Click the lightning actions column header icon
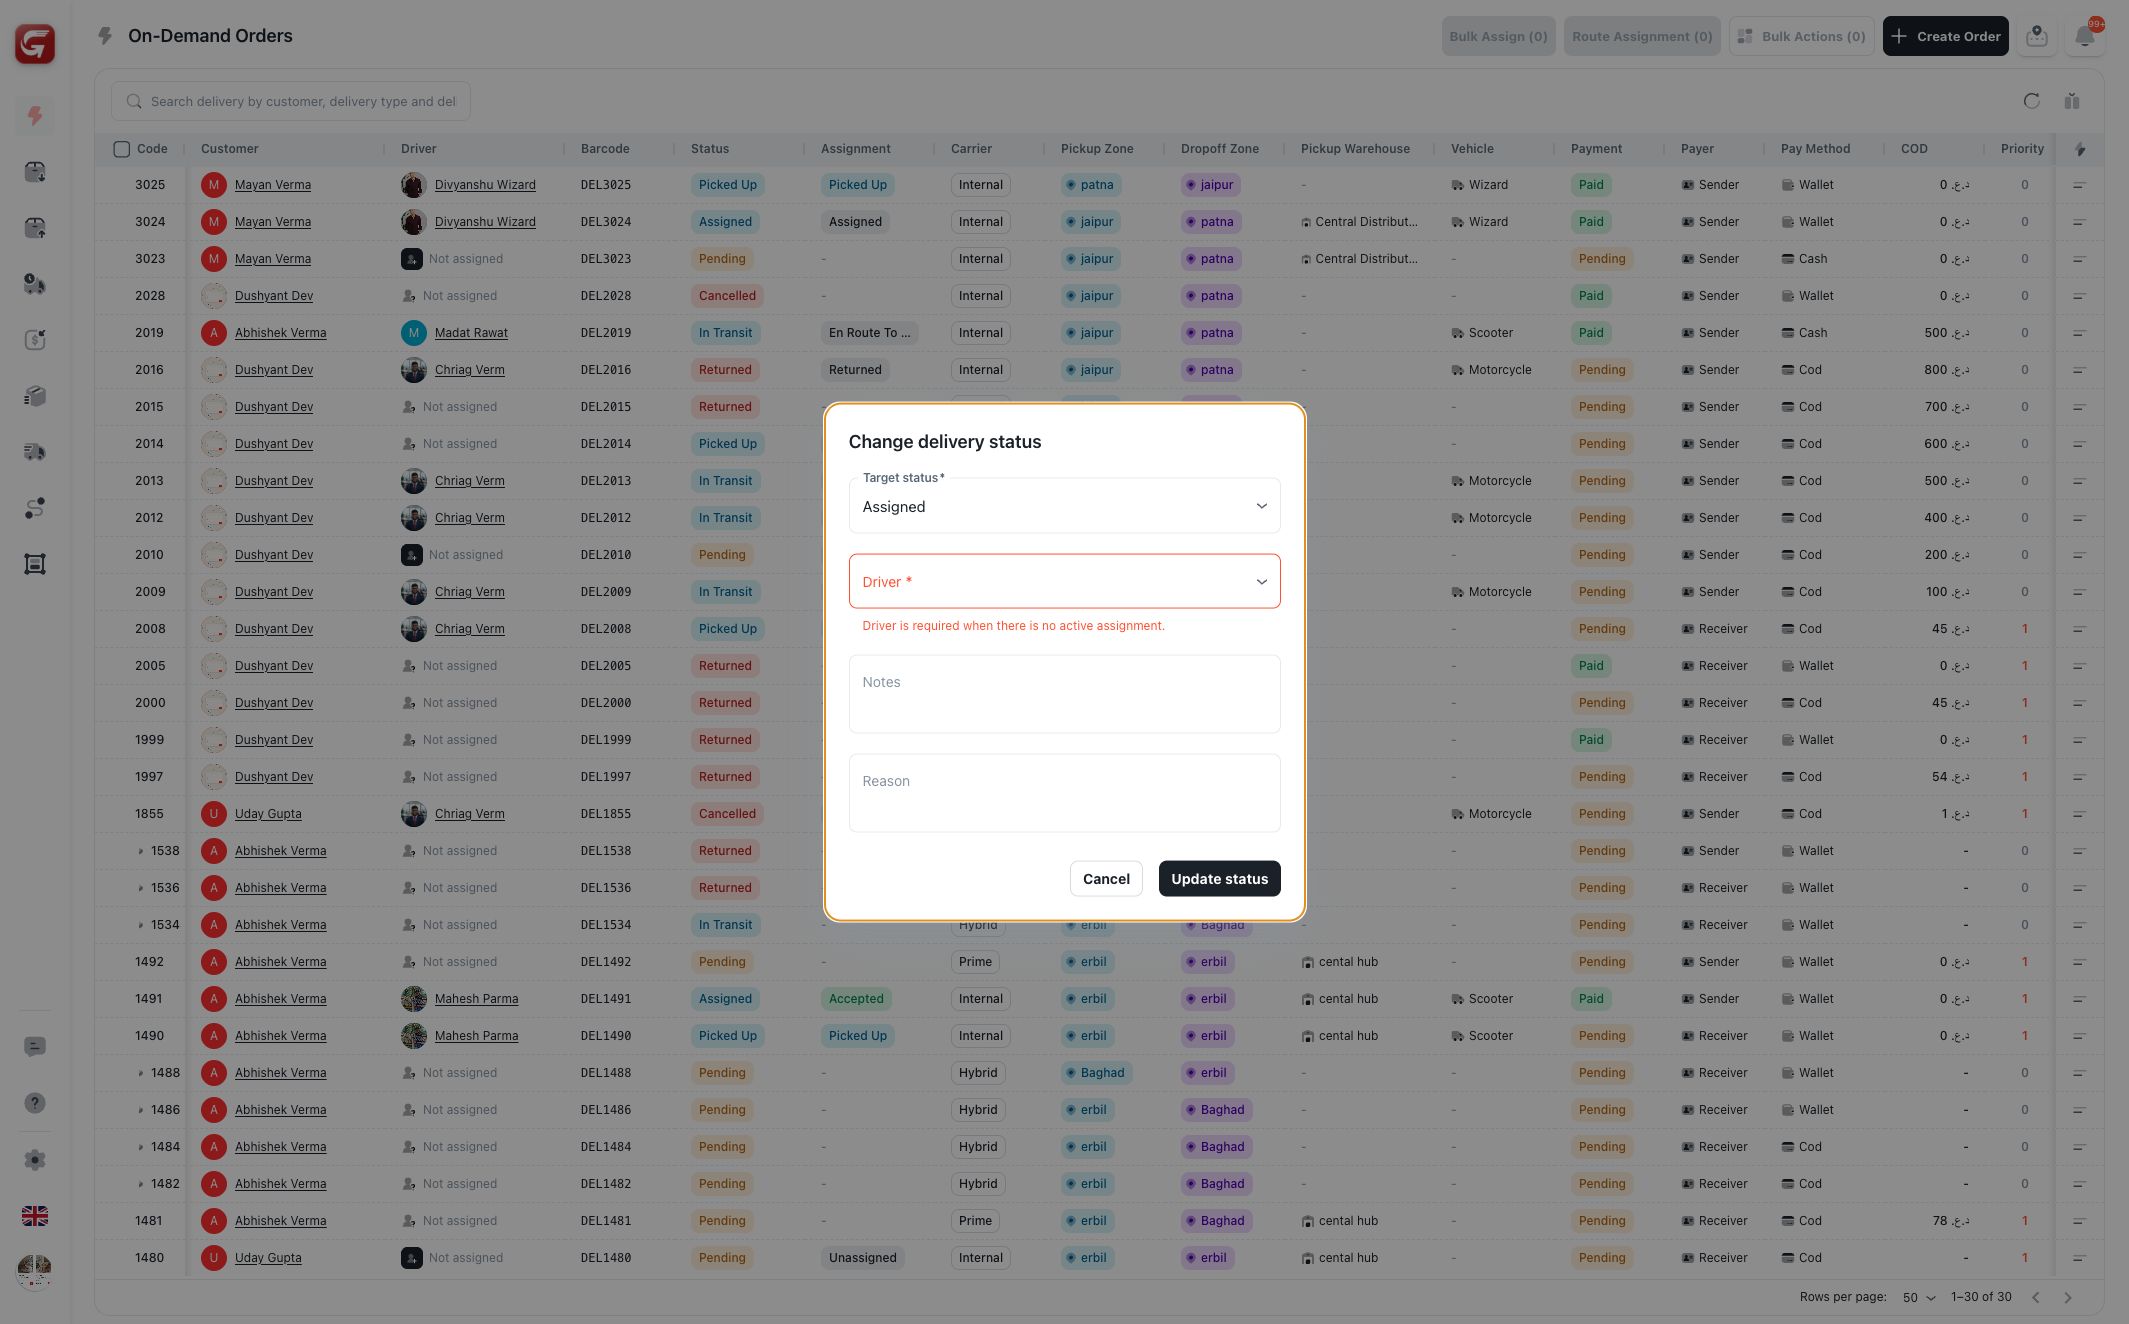This screenshot has height=1324, width=2129. [2080, 149]
